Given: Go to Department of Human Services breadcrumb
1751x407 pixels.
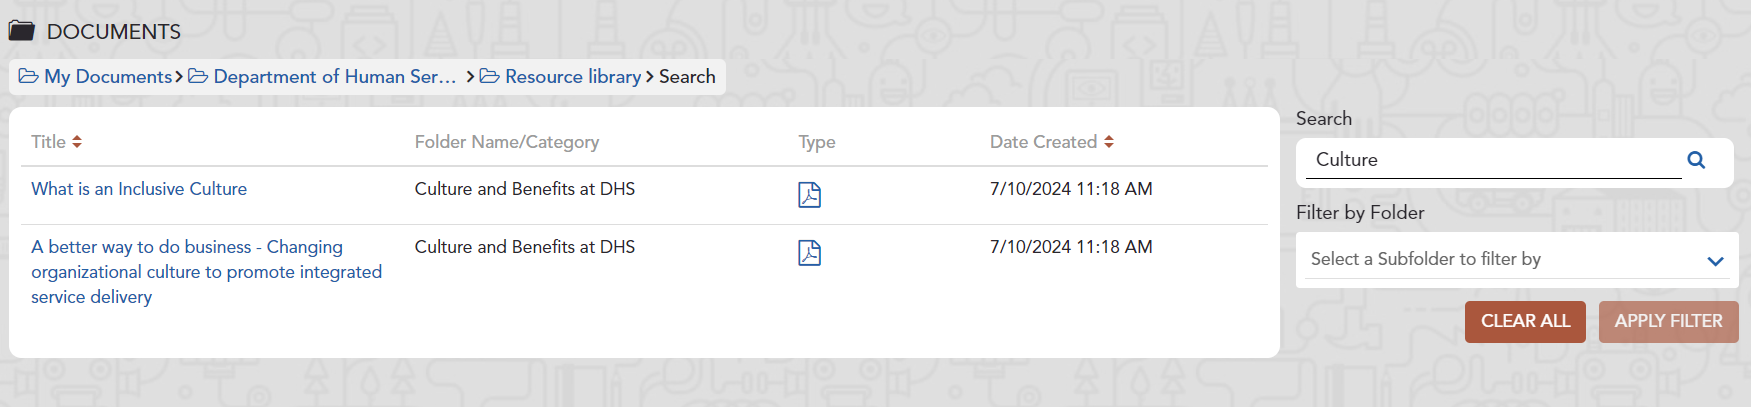Looking at the screenshot, I should pyautogui.click(x=334, y=77).
